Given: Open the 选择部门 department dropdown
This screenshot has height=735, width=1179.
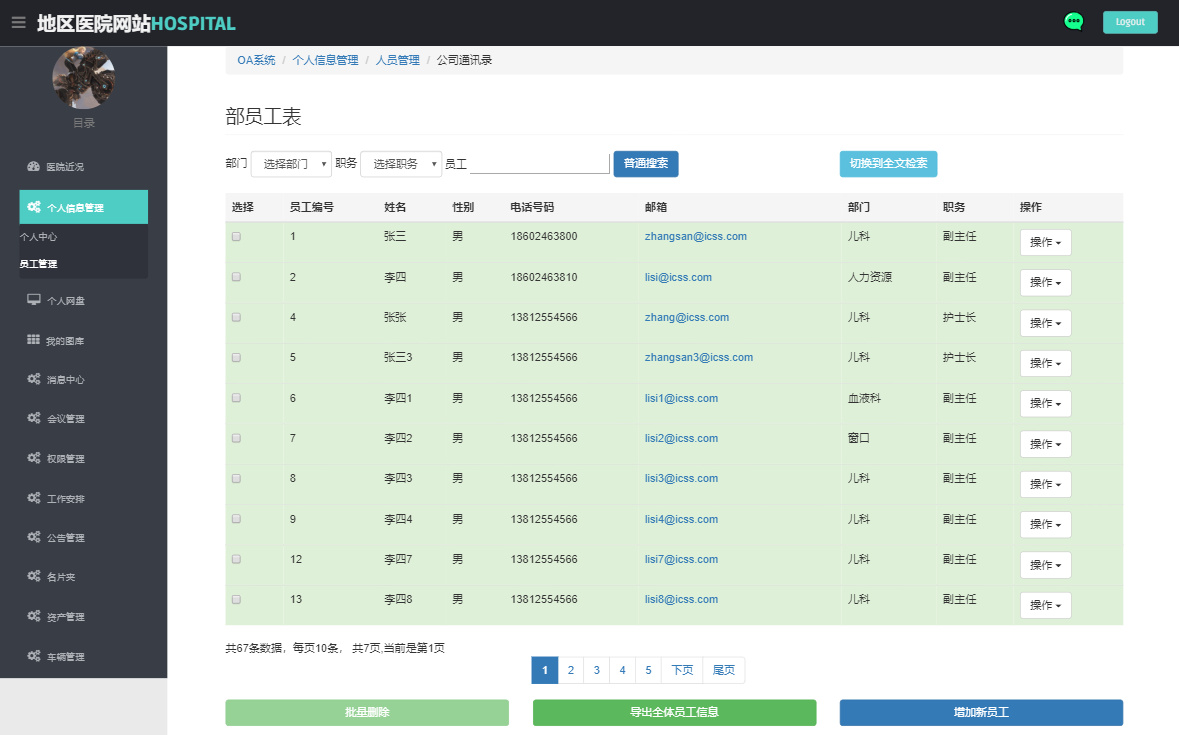Looking at the screenshot, I should click(291, 164).
